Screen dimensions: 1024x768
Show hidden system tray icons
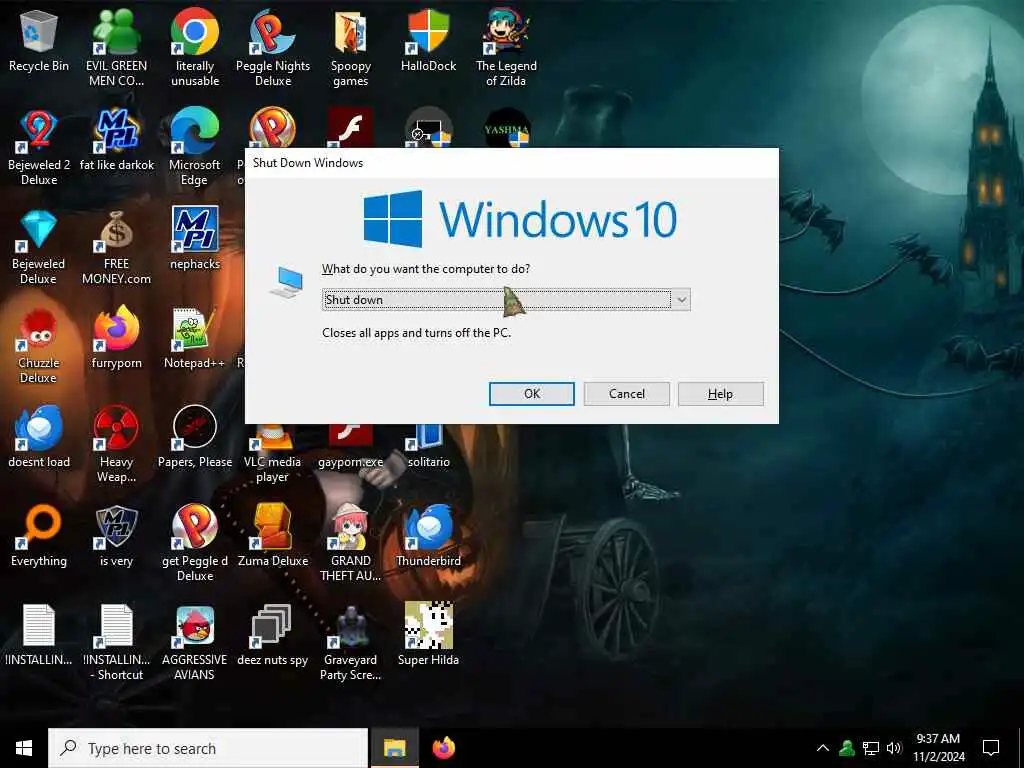pos(823,748)
